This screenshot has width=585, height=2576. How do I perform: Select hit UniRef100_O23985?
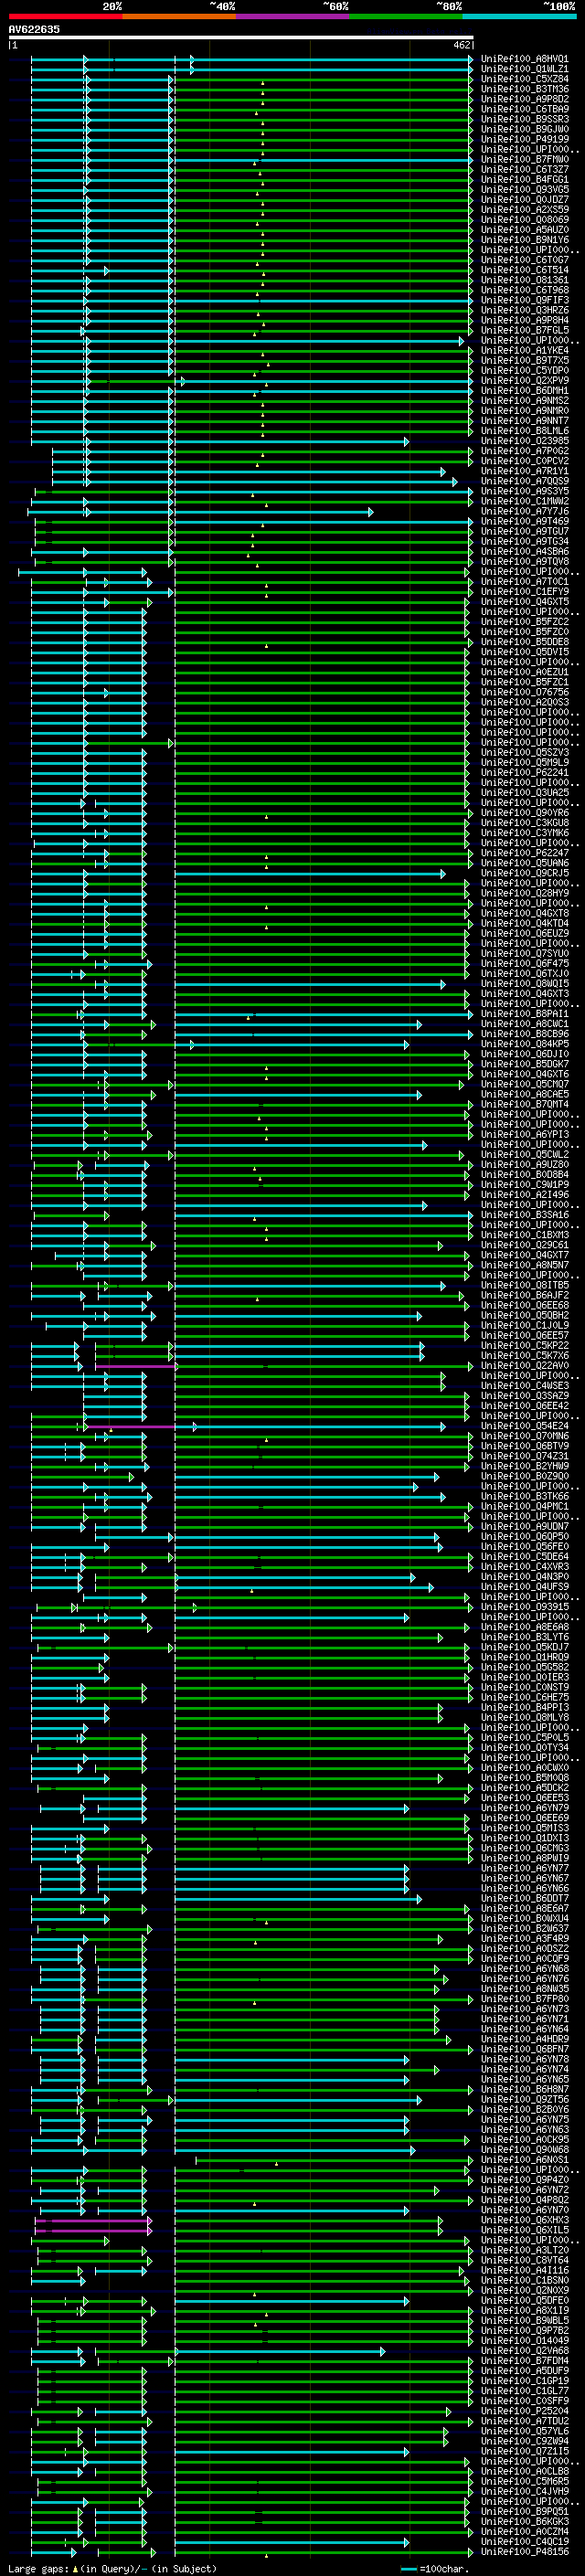click(x=525, y=441)
